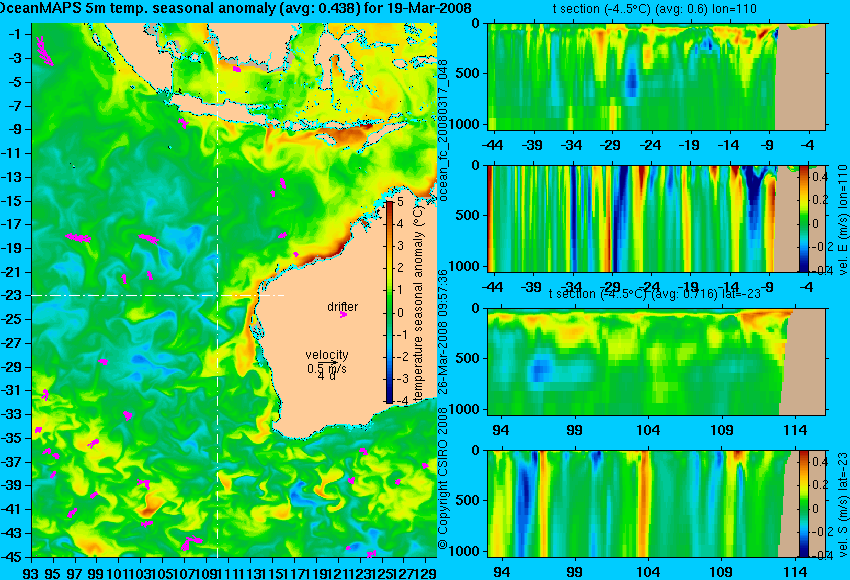Viewport: 850px width, 580px height.
Task: Click the '© Copyright CSIRO 2008' vertical text
Action: coord(443,477)
